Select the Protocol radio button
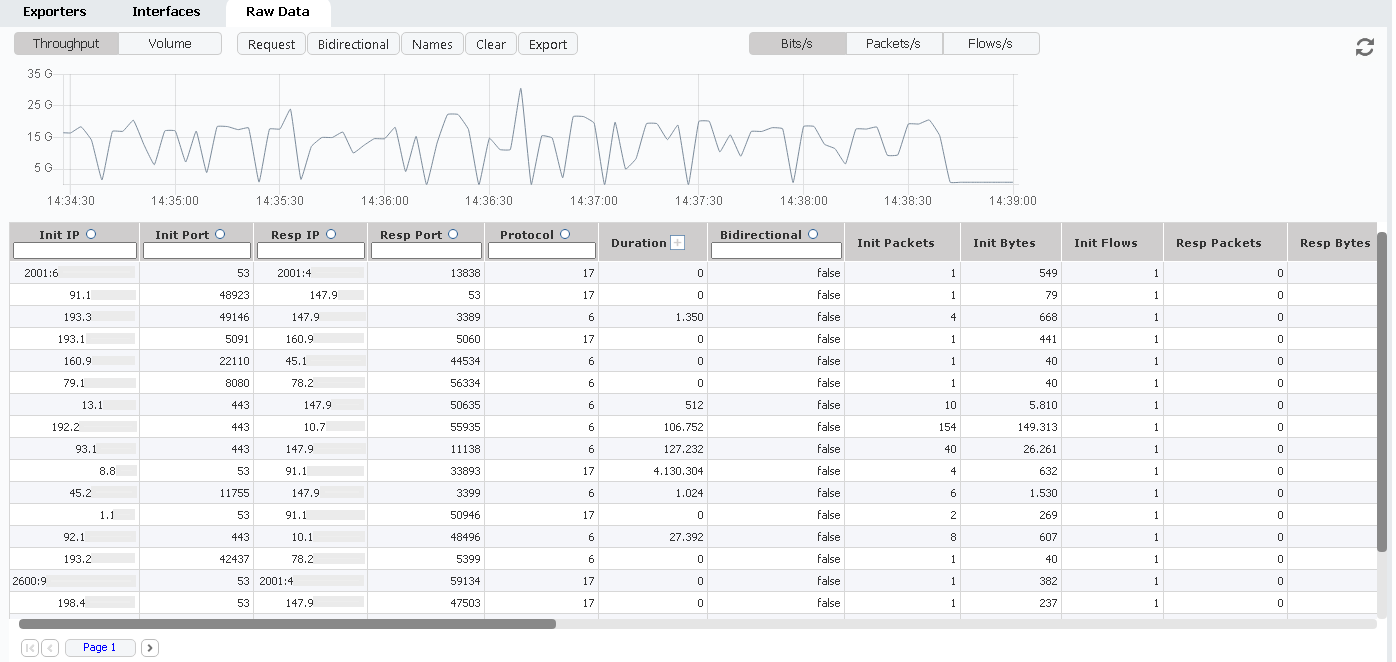Image resolution: width=1396 pixels, height=662 pixels. click(565, 234)
